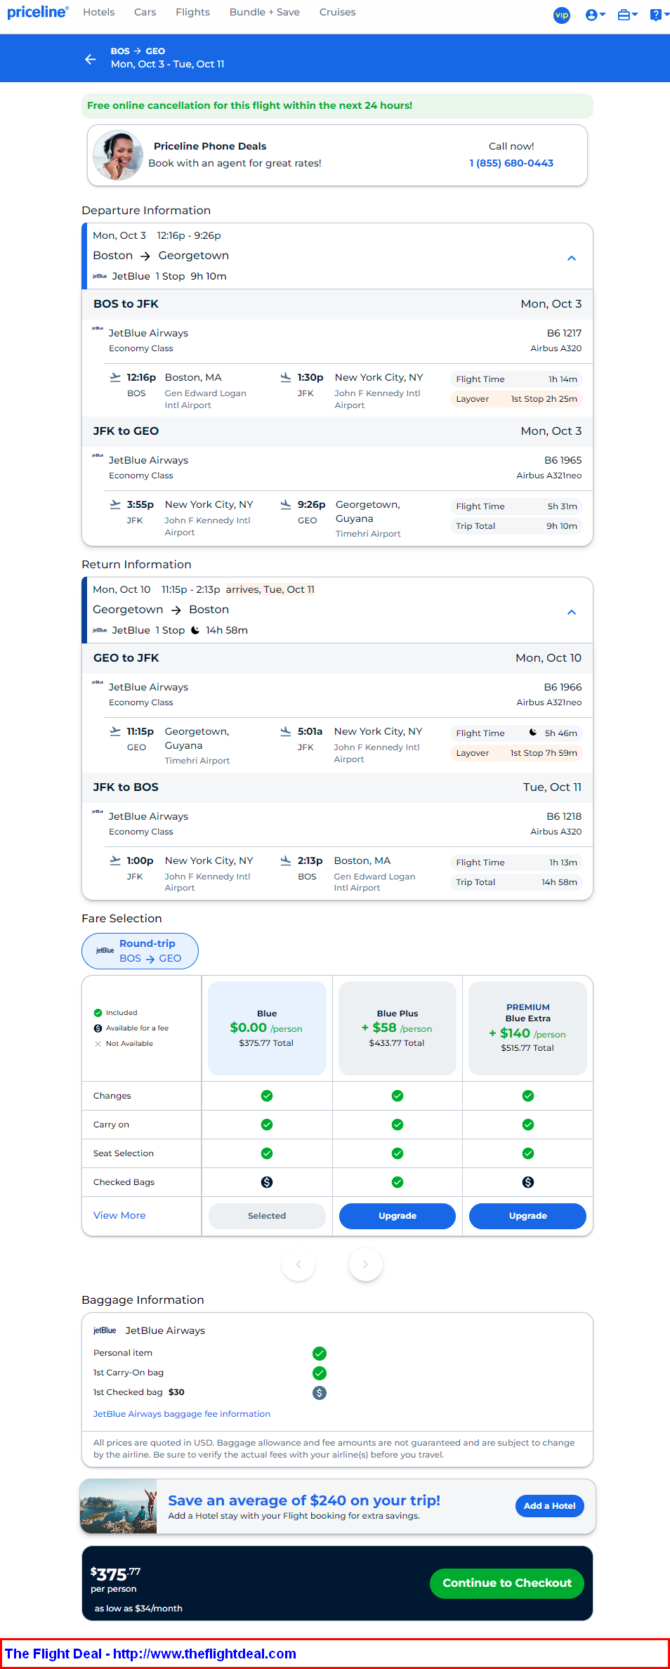Click Blue Plus Carry on included checkmark
The image size is (670, 1669).
coord(397,1125)
